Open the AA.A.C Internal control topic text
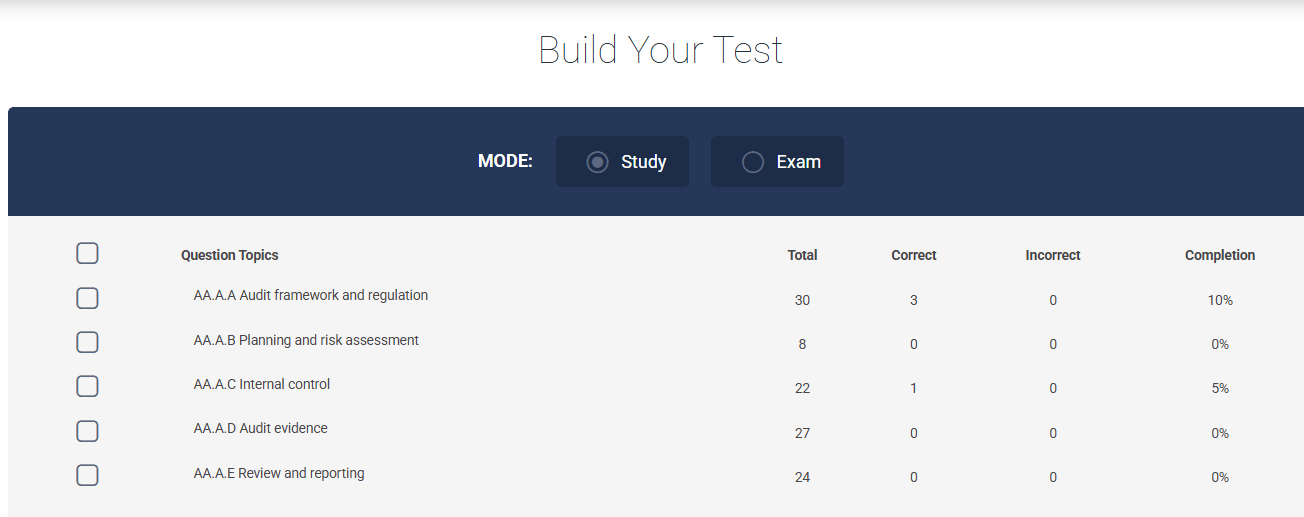Screen dimensions: 1304x517 point(261,384)
